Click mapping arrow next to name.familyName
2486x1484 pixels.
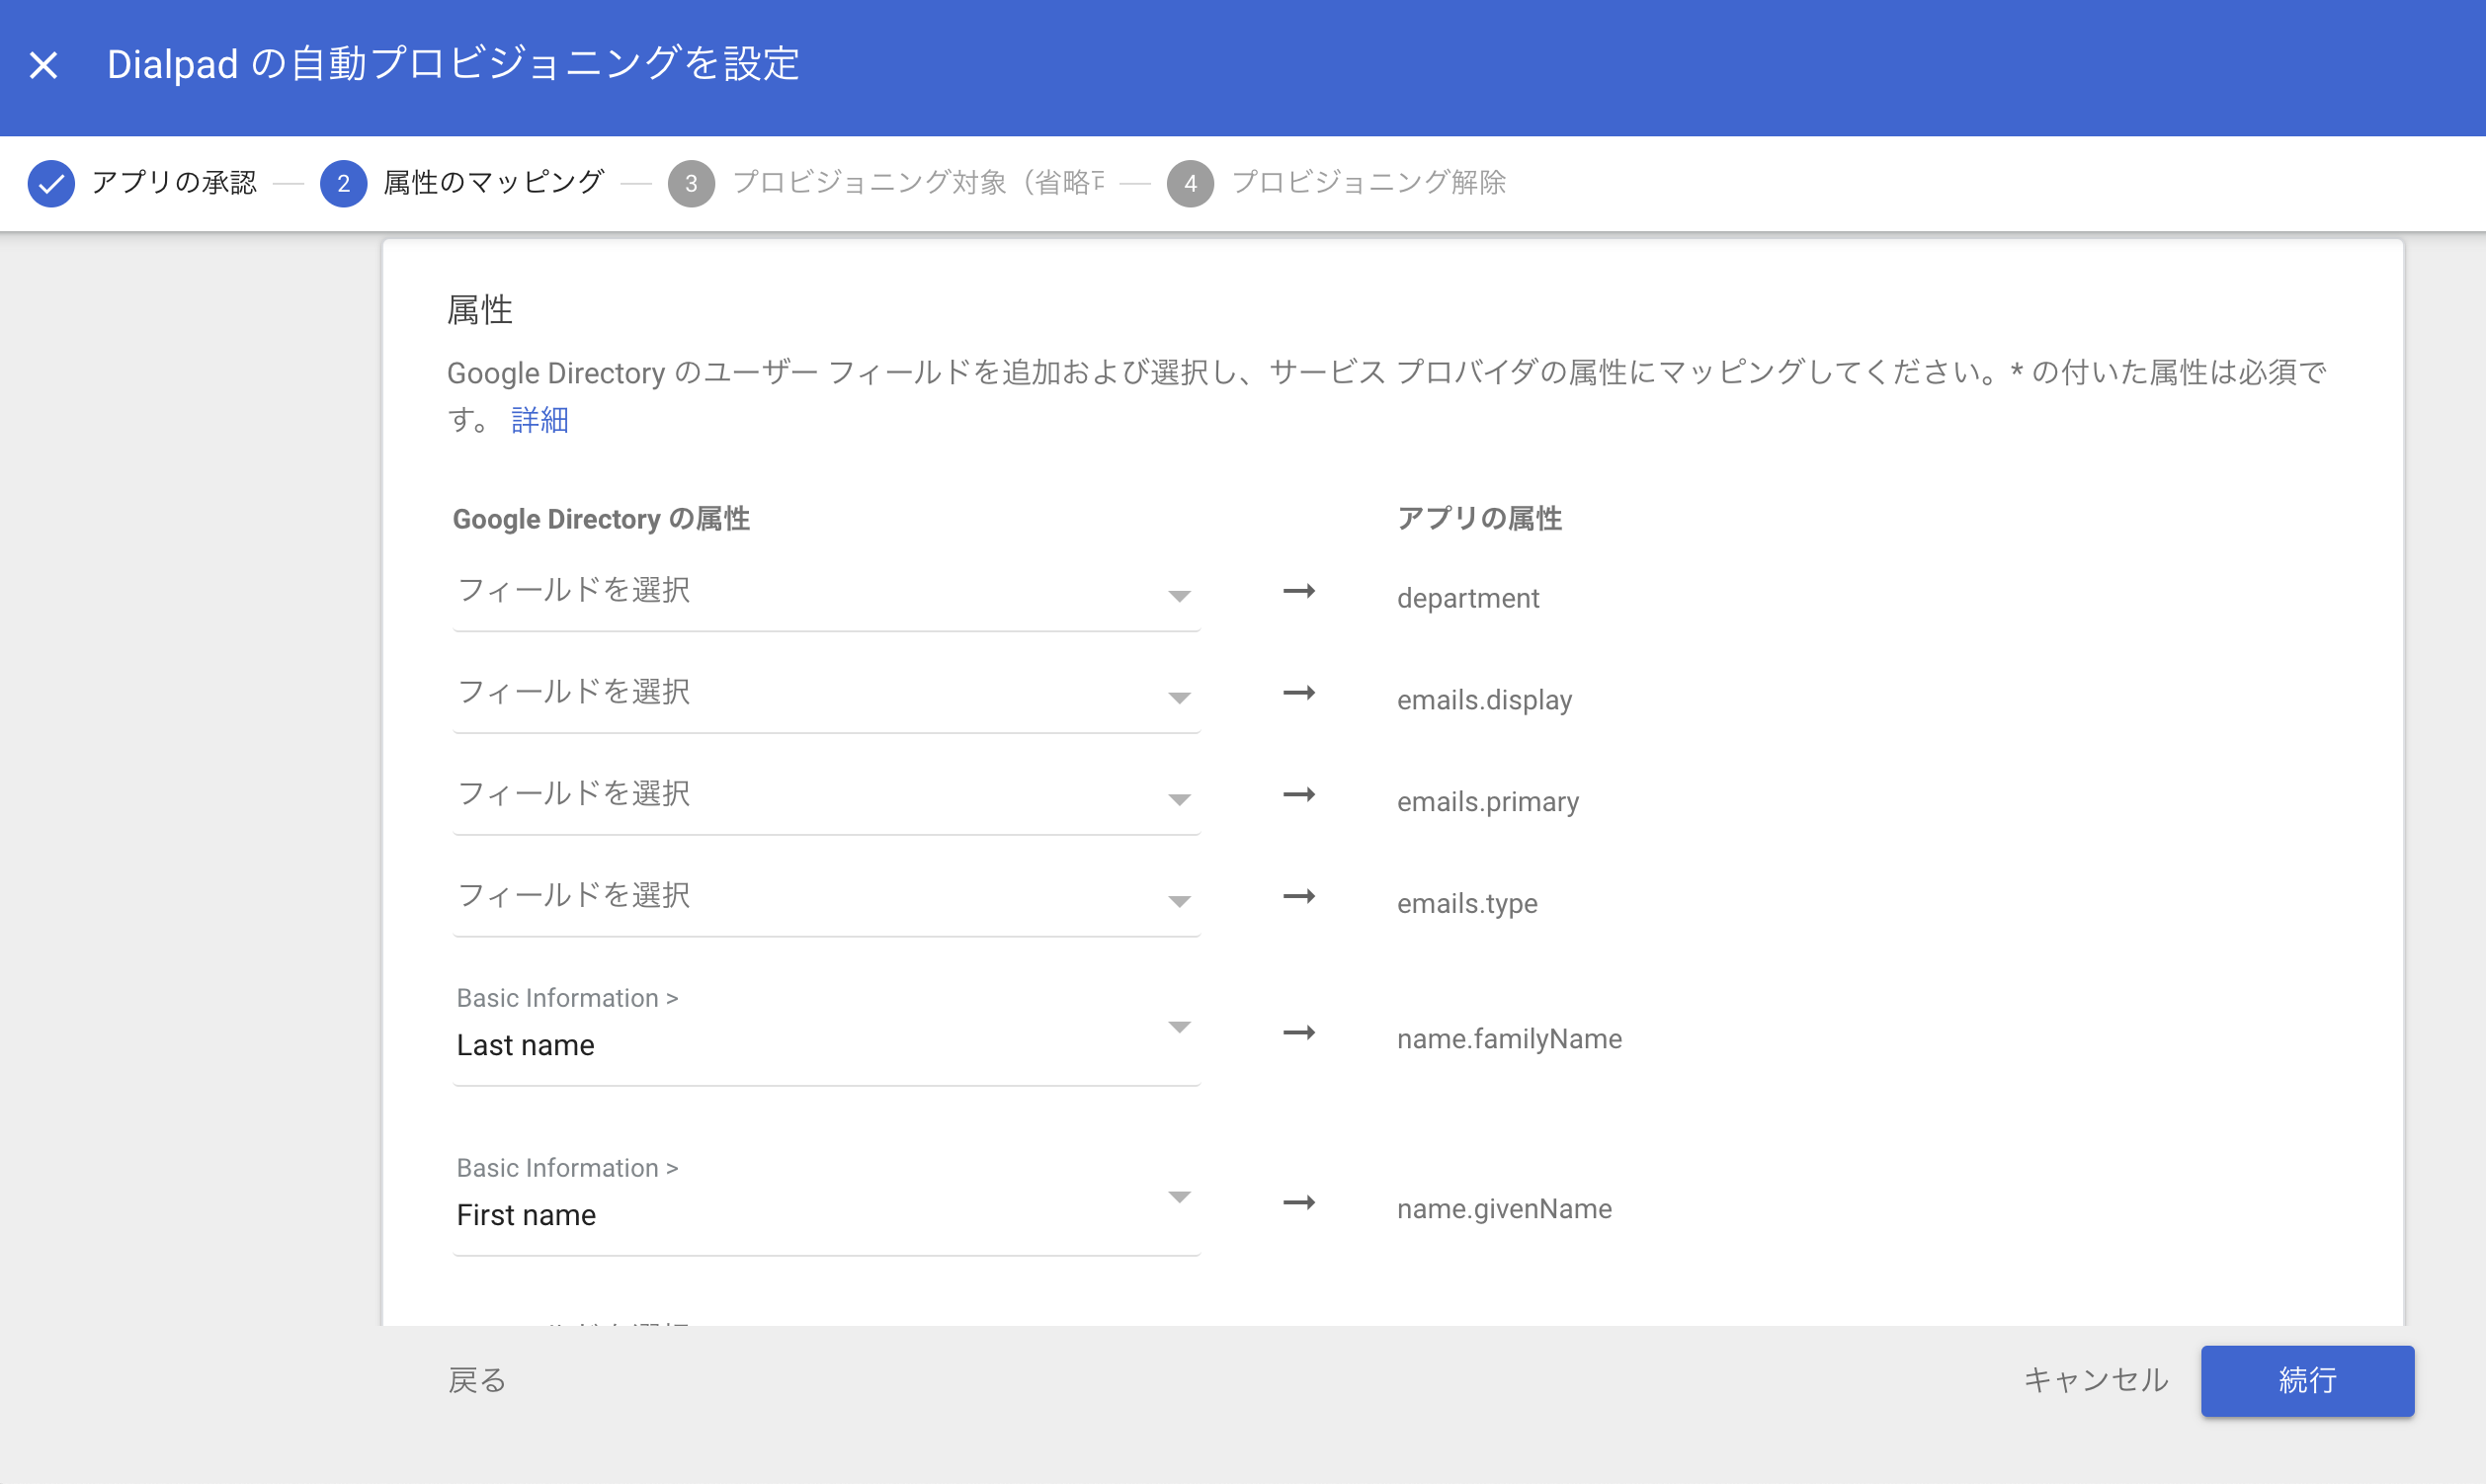(x=1299, y=1033)
